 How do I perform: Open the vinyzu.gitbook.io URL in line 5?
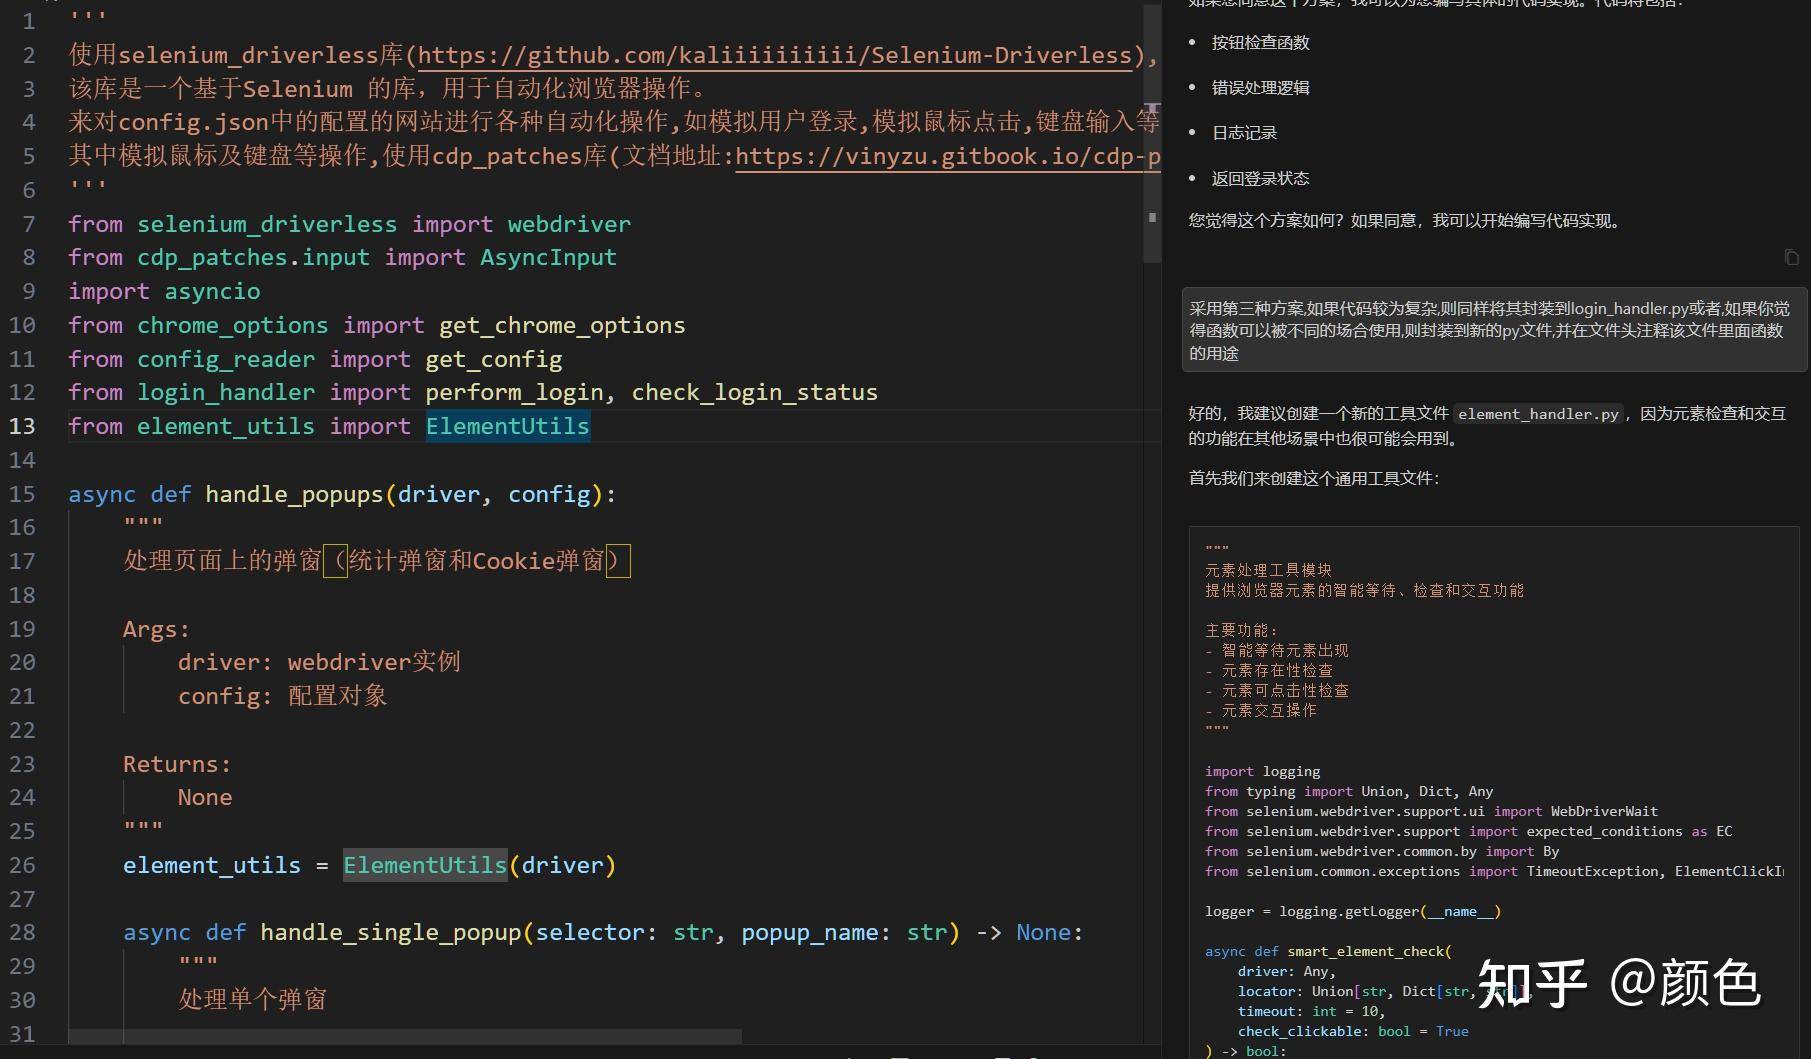[947, 156]
